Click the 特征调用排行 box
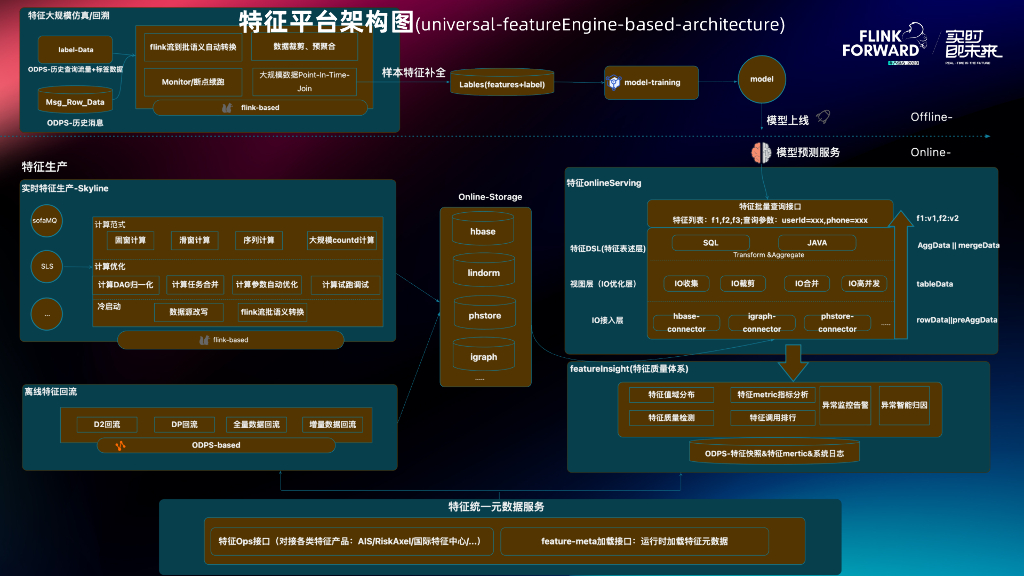 coord(773,418)
